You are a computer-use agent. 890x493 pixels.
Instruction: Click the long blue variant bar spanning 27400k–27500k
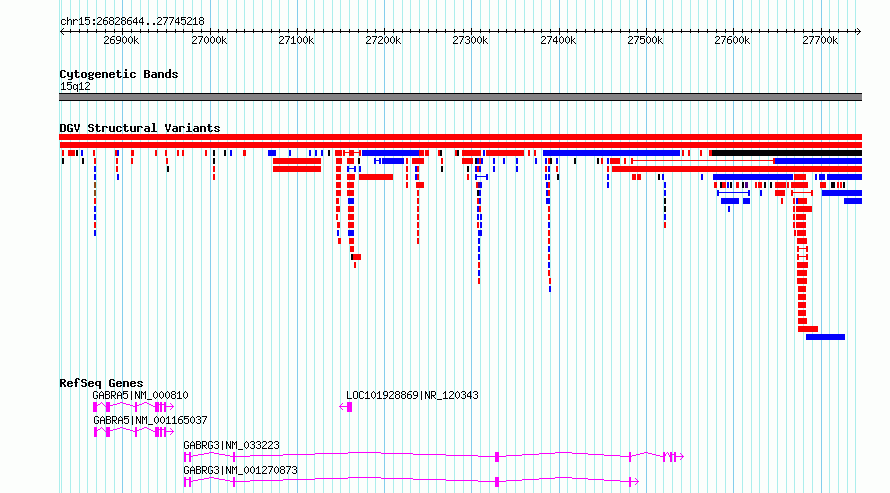click(611, 153)
